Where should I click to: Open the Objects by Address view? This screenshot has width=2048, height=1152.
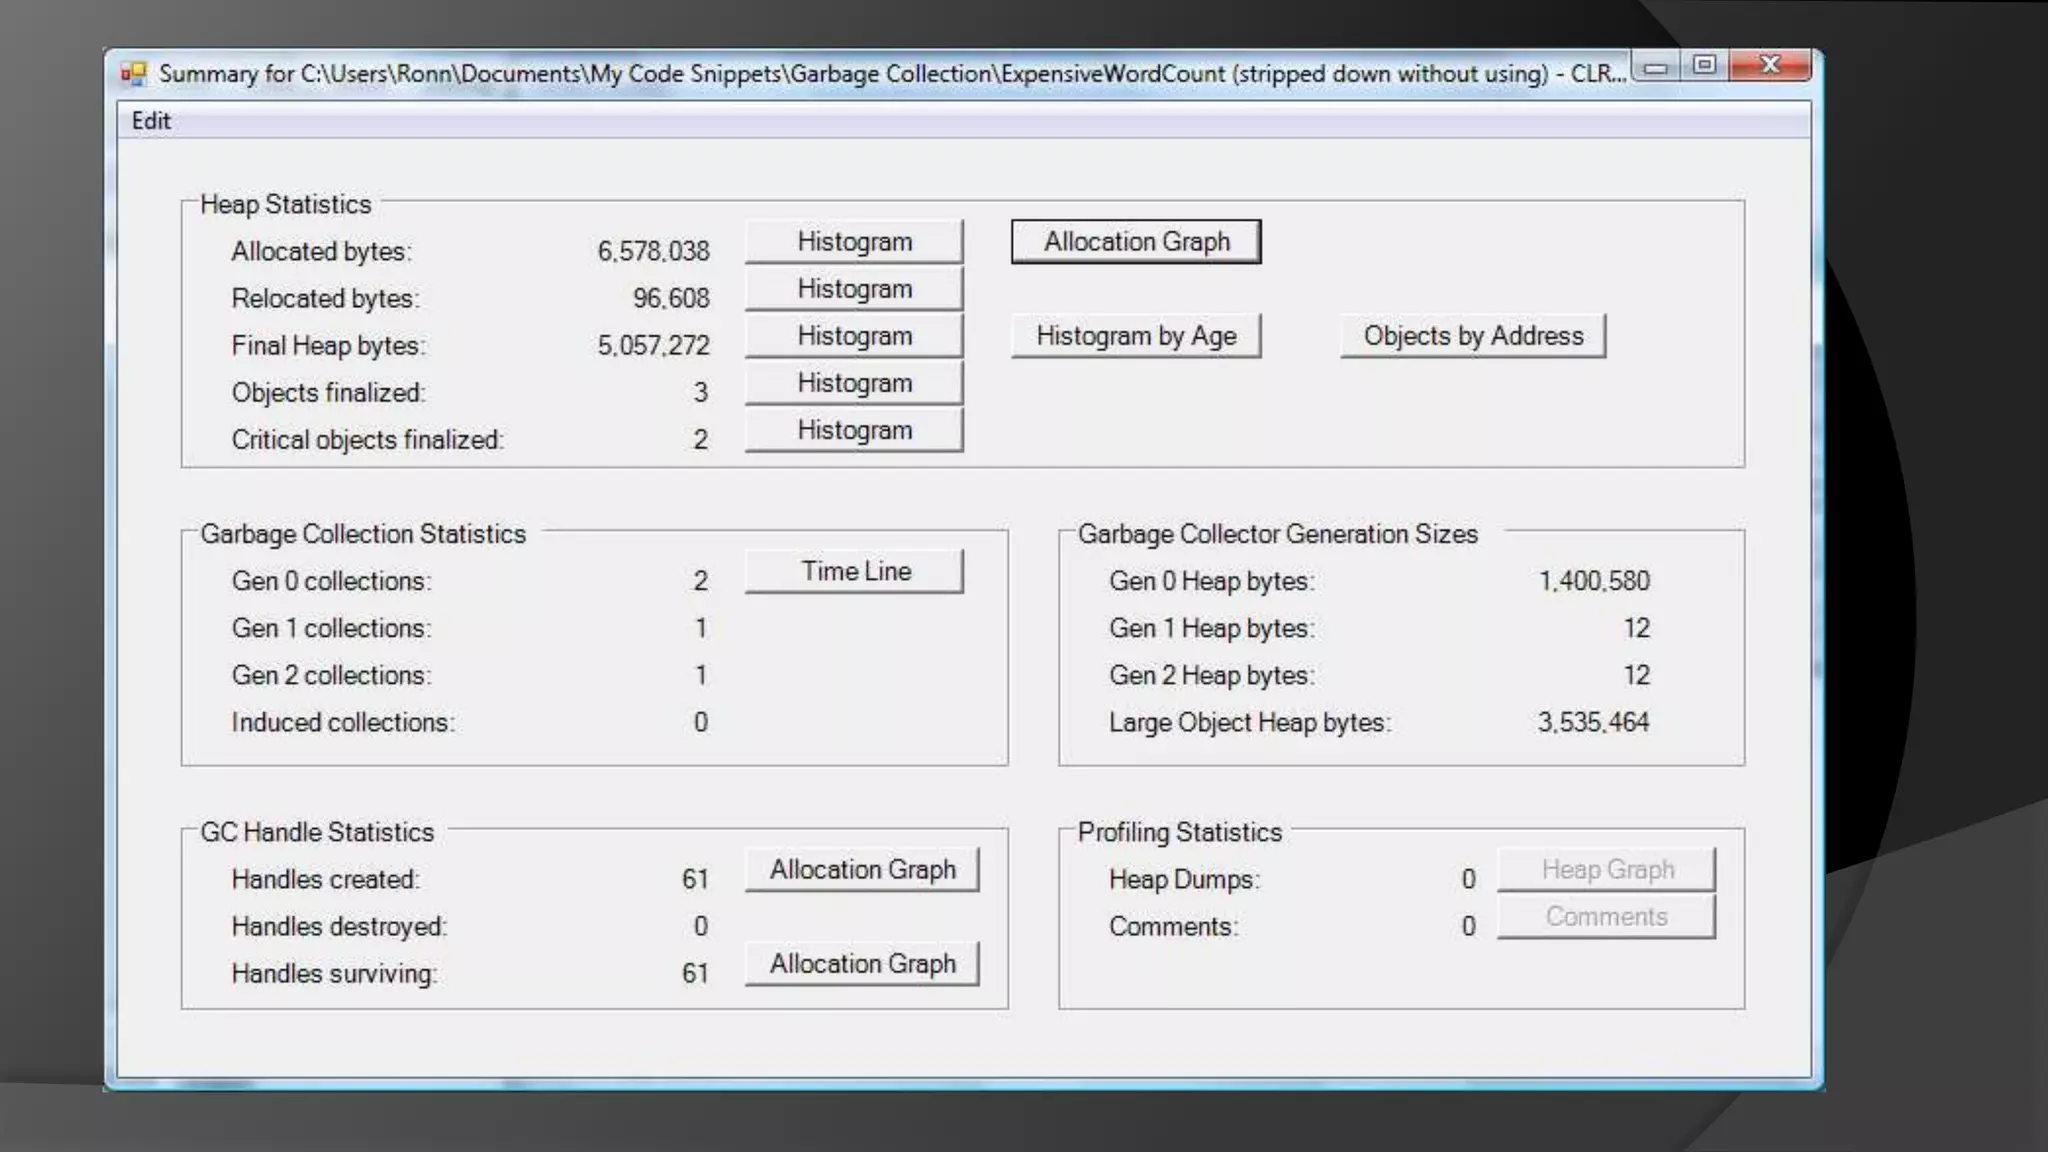[x=1473, y=336]
